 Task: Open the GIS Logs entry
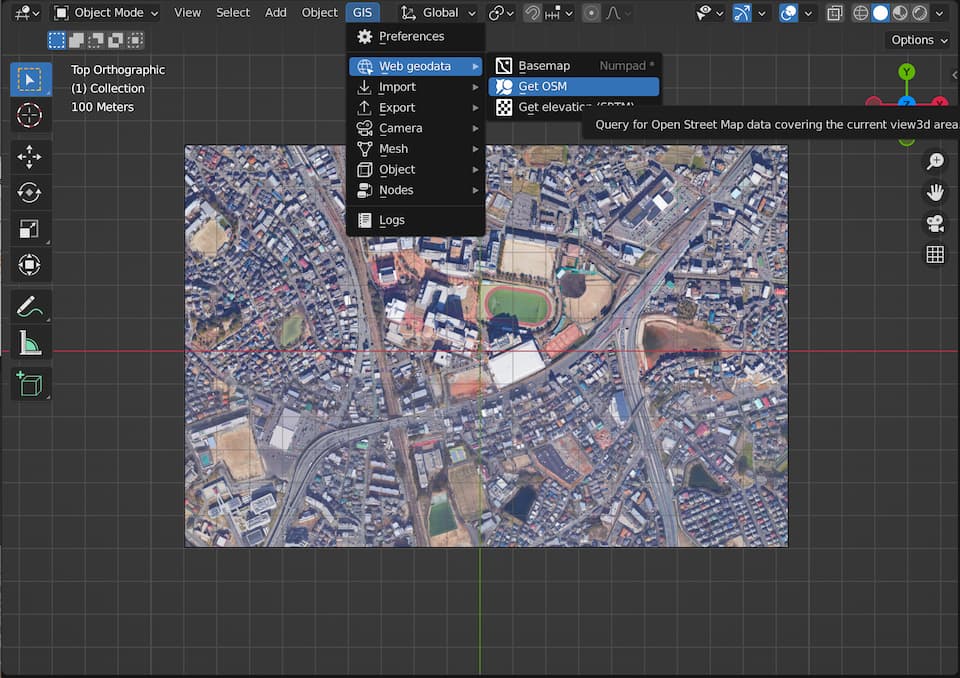click(391, 220)
